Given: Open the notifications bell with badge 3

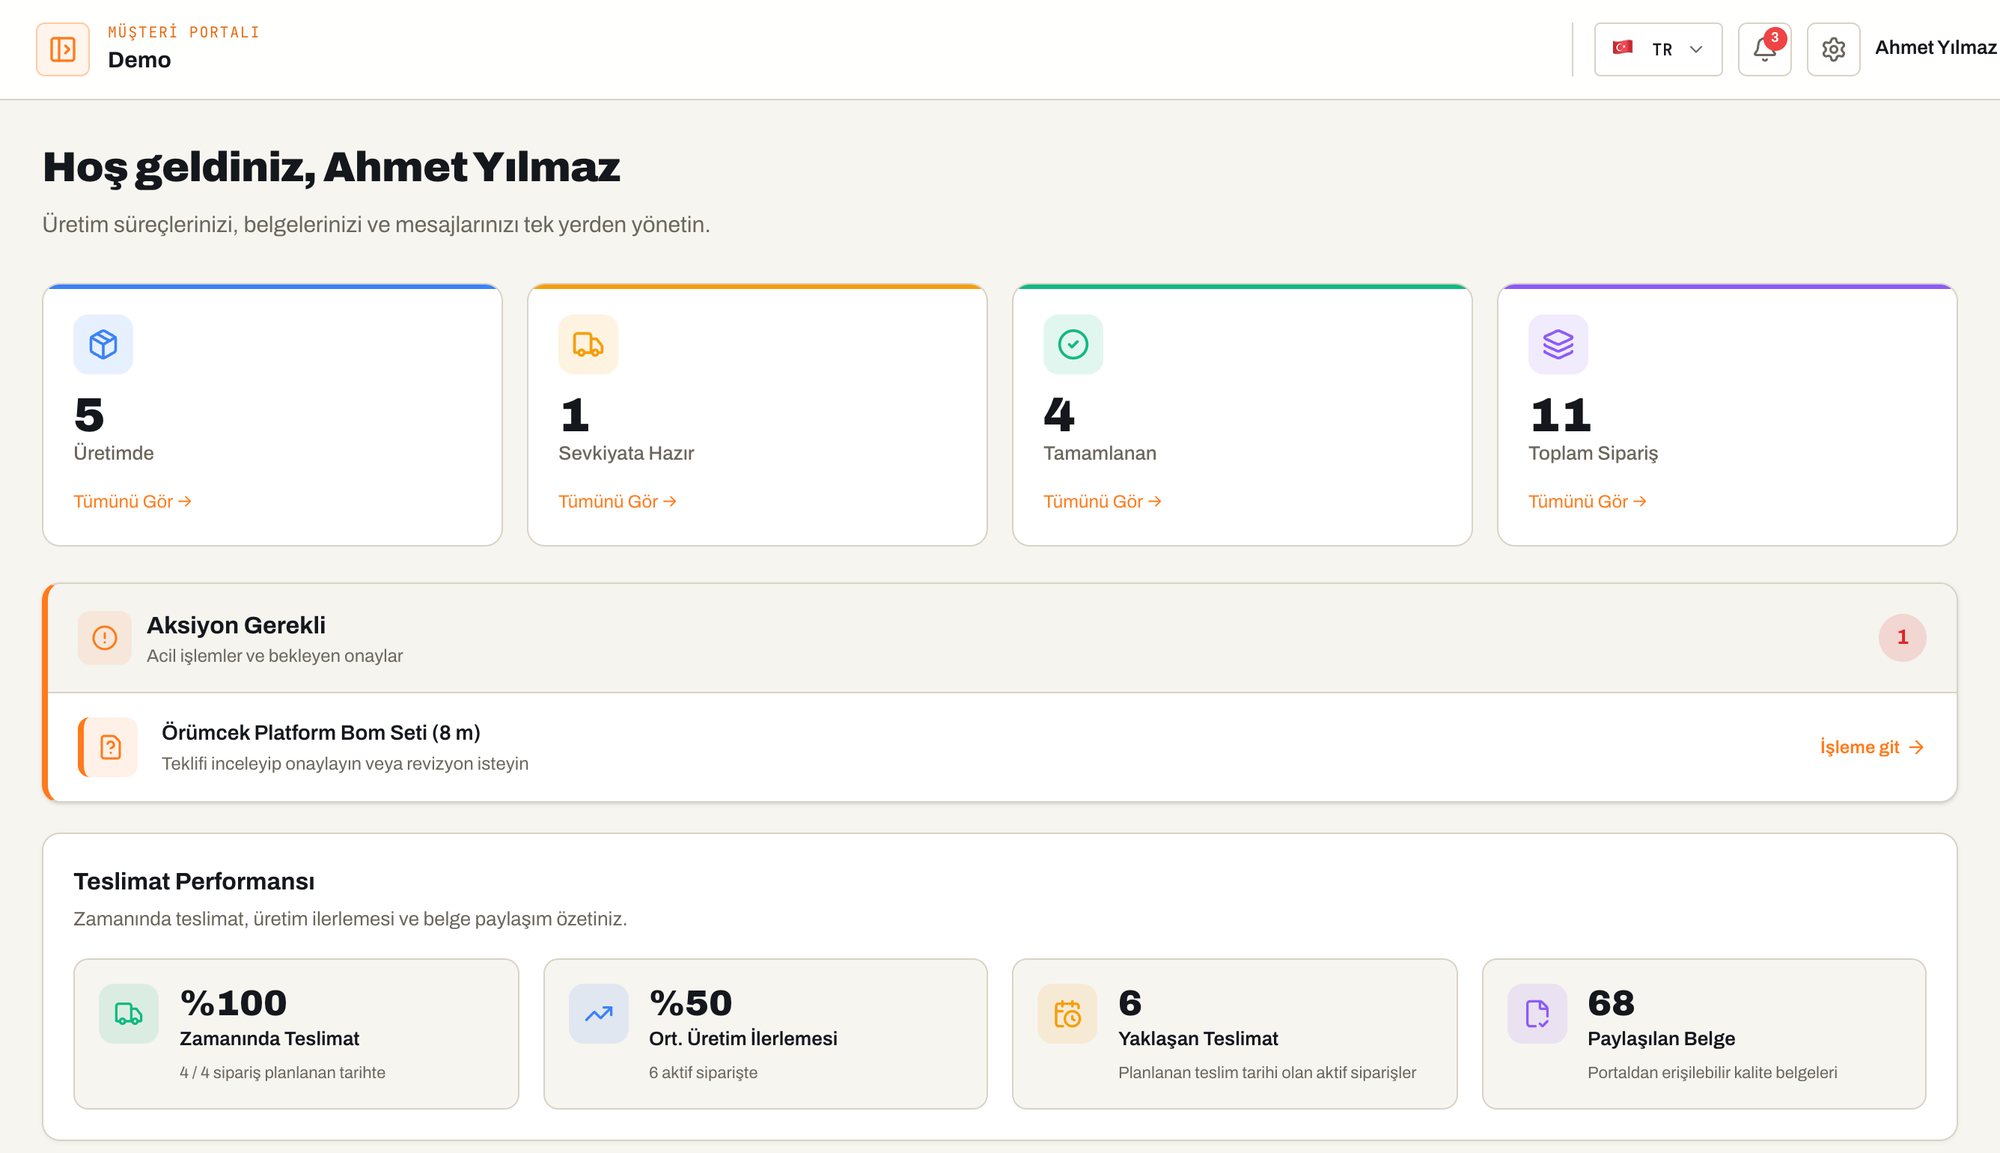Looking at the screenshot, I should point(1764,49).
